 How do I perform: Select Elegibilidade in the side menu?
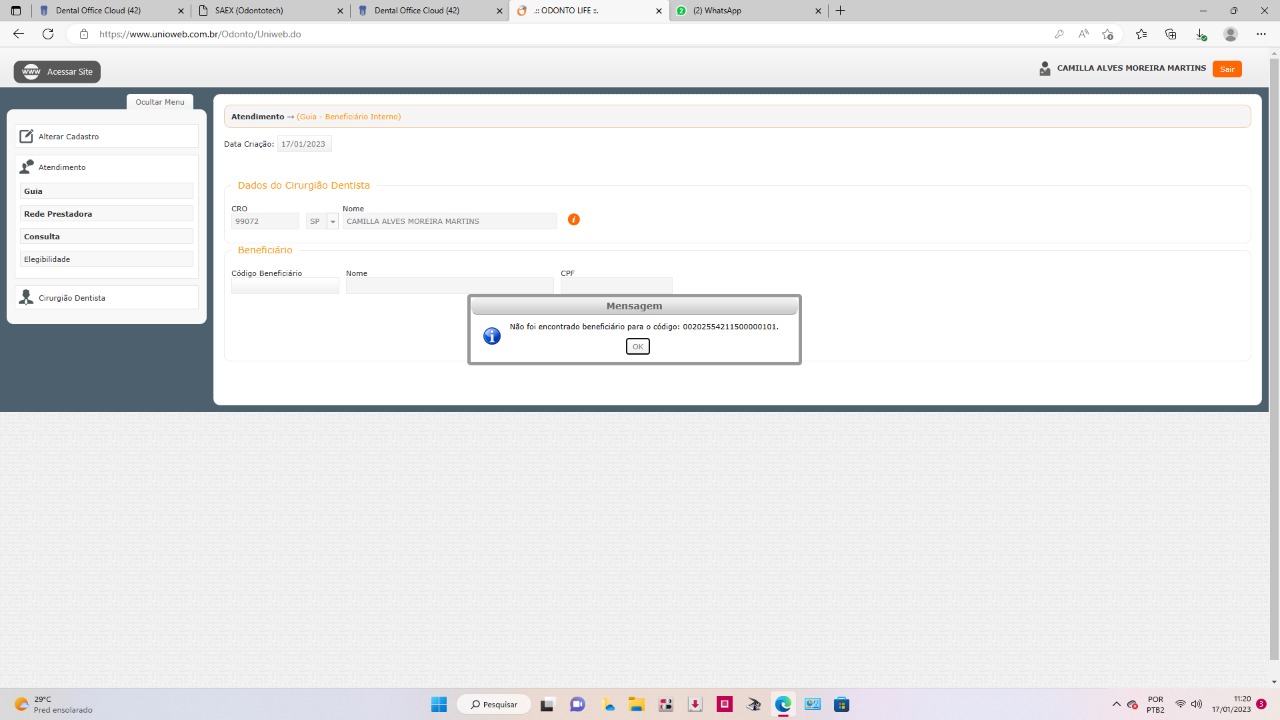107,259
